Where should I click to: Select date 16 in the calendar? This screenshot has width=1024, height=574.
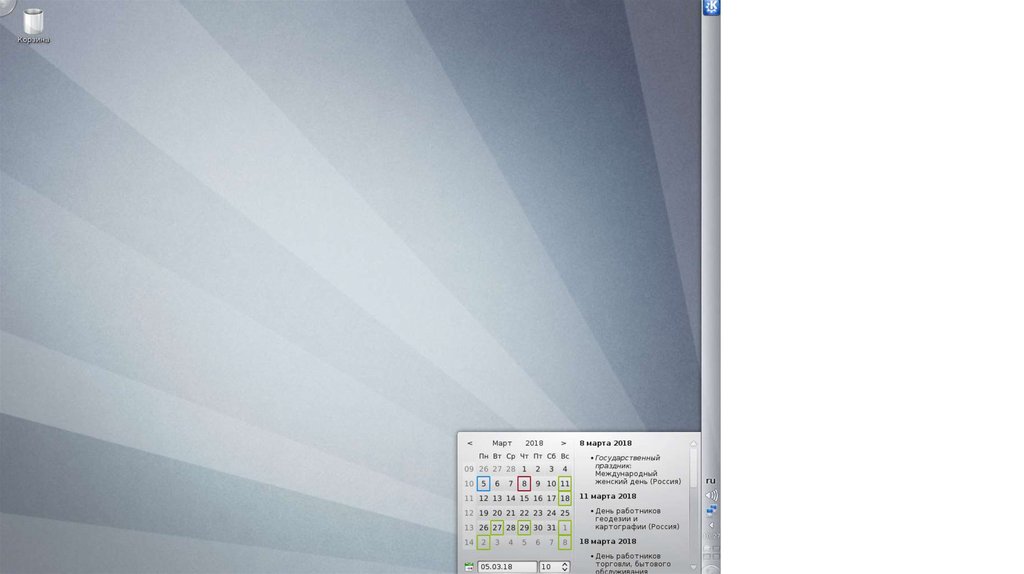point(537,498)
